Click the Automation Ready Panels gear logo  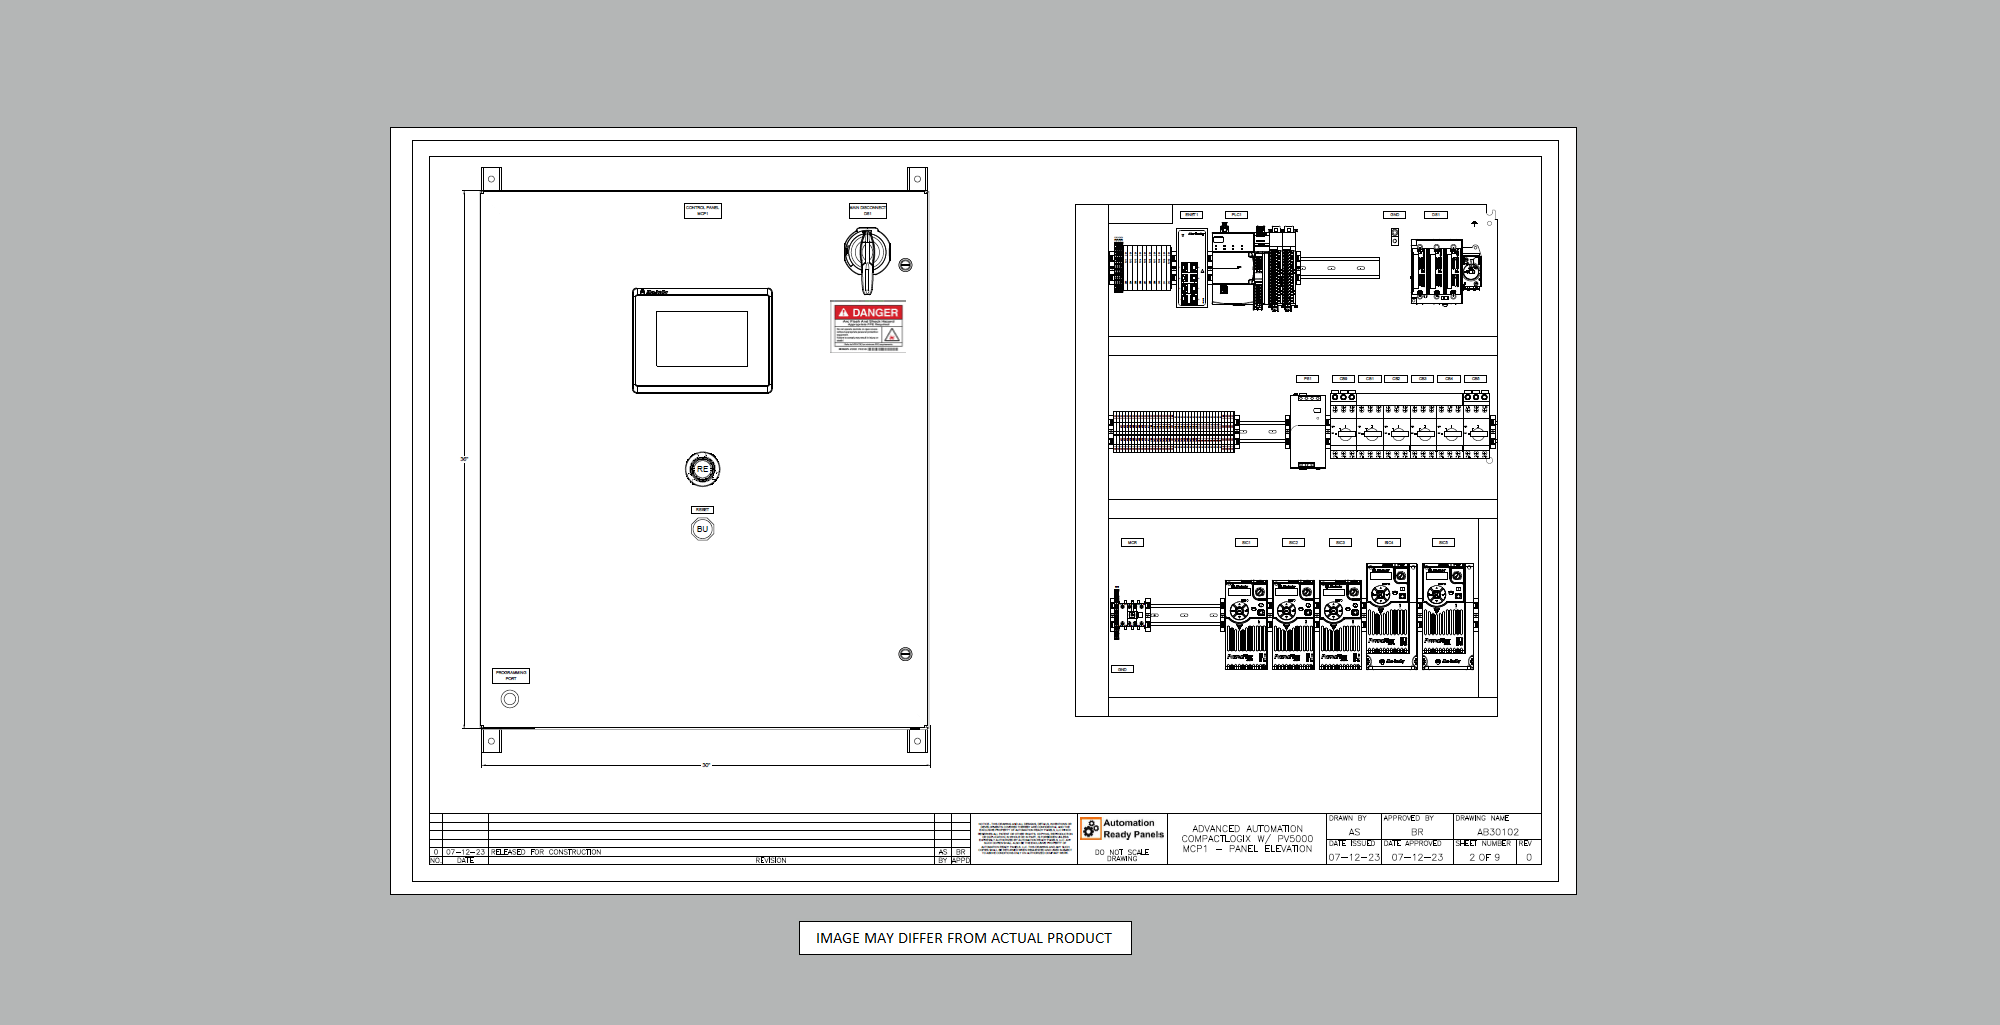click(x=1090, y=829)
